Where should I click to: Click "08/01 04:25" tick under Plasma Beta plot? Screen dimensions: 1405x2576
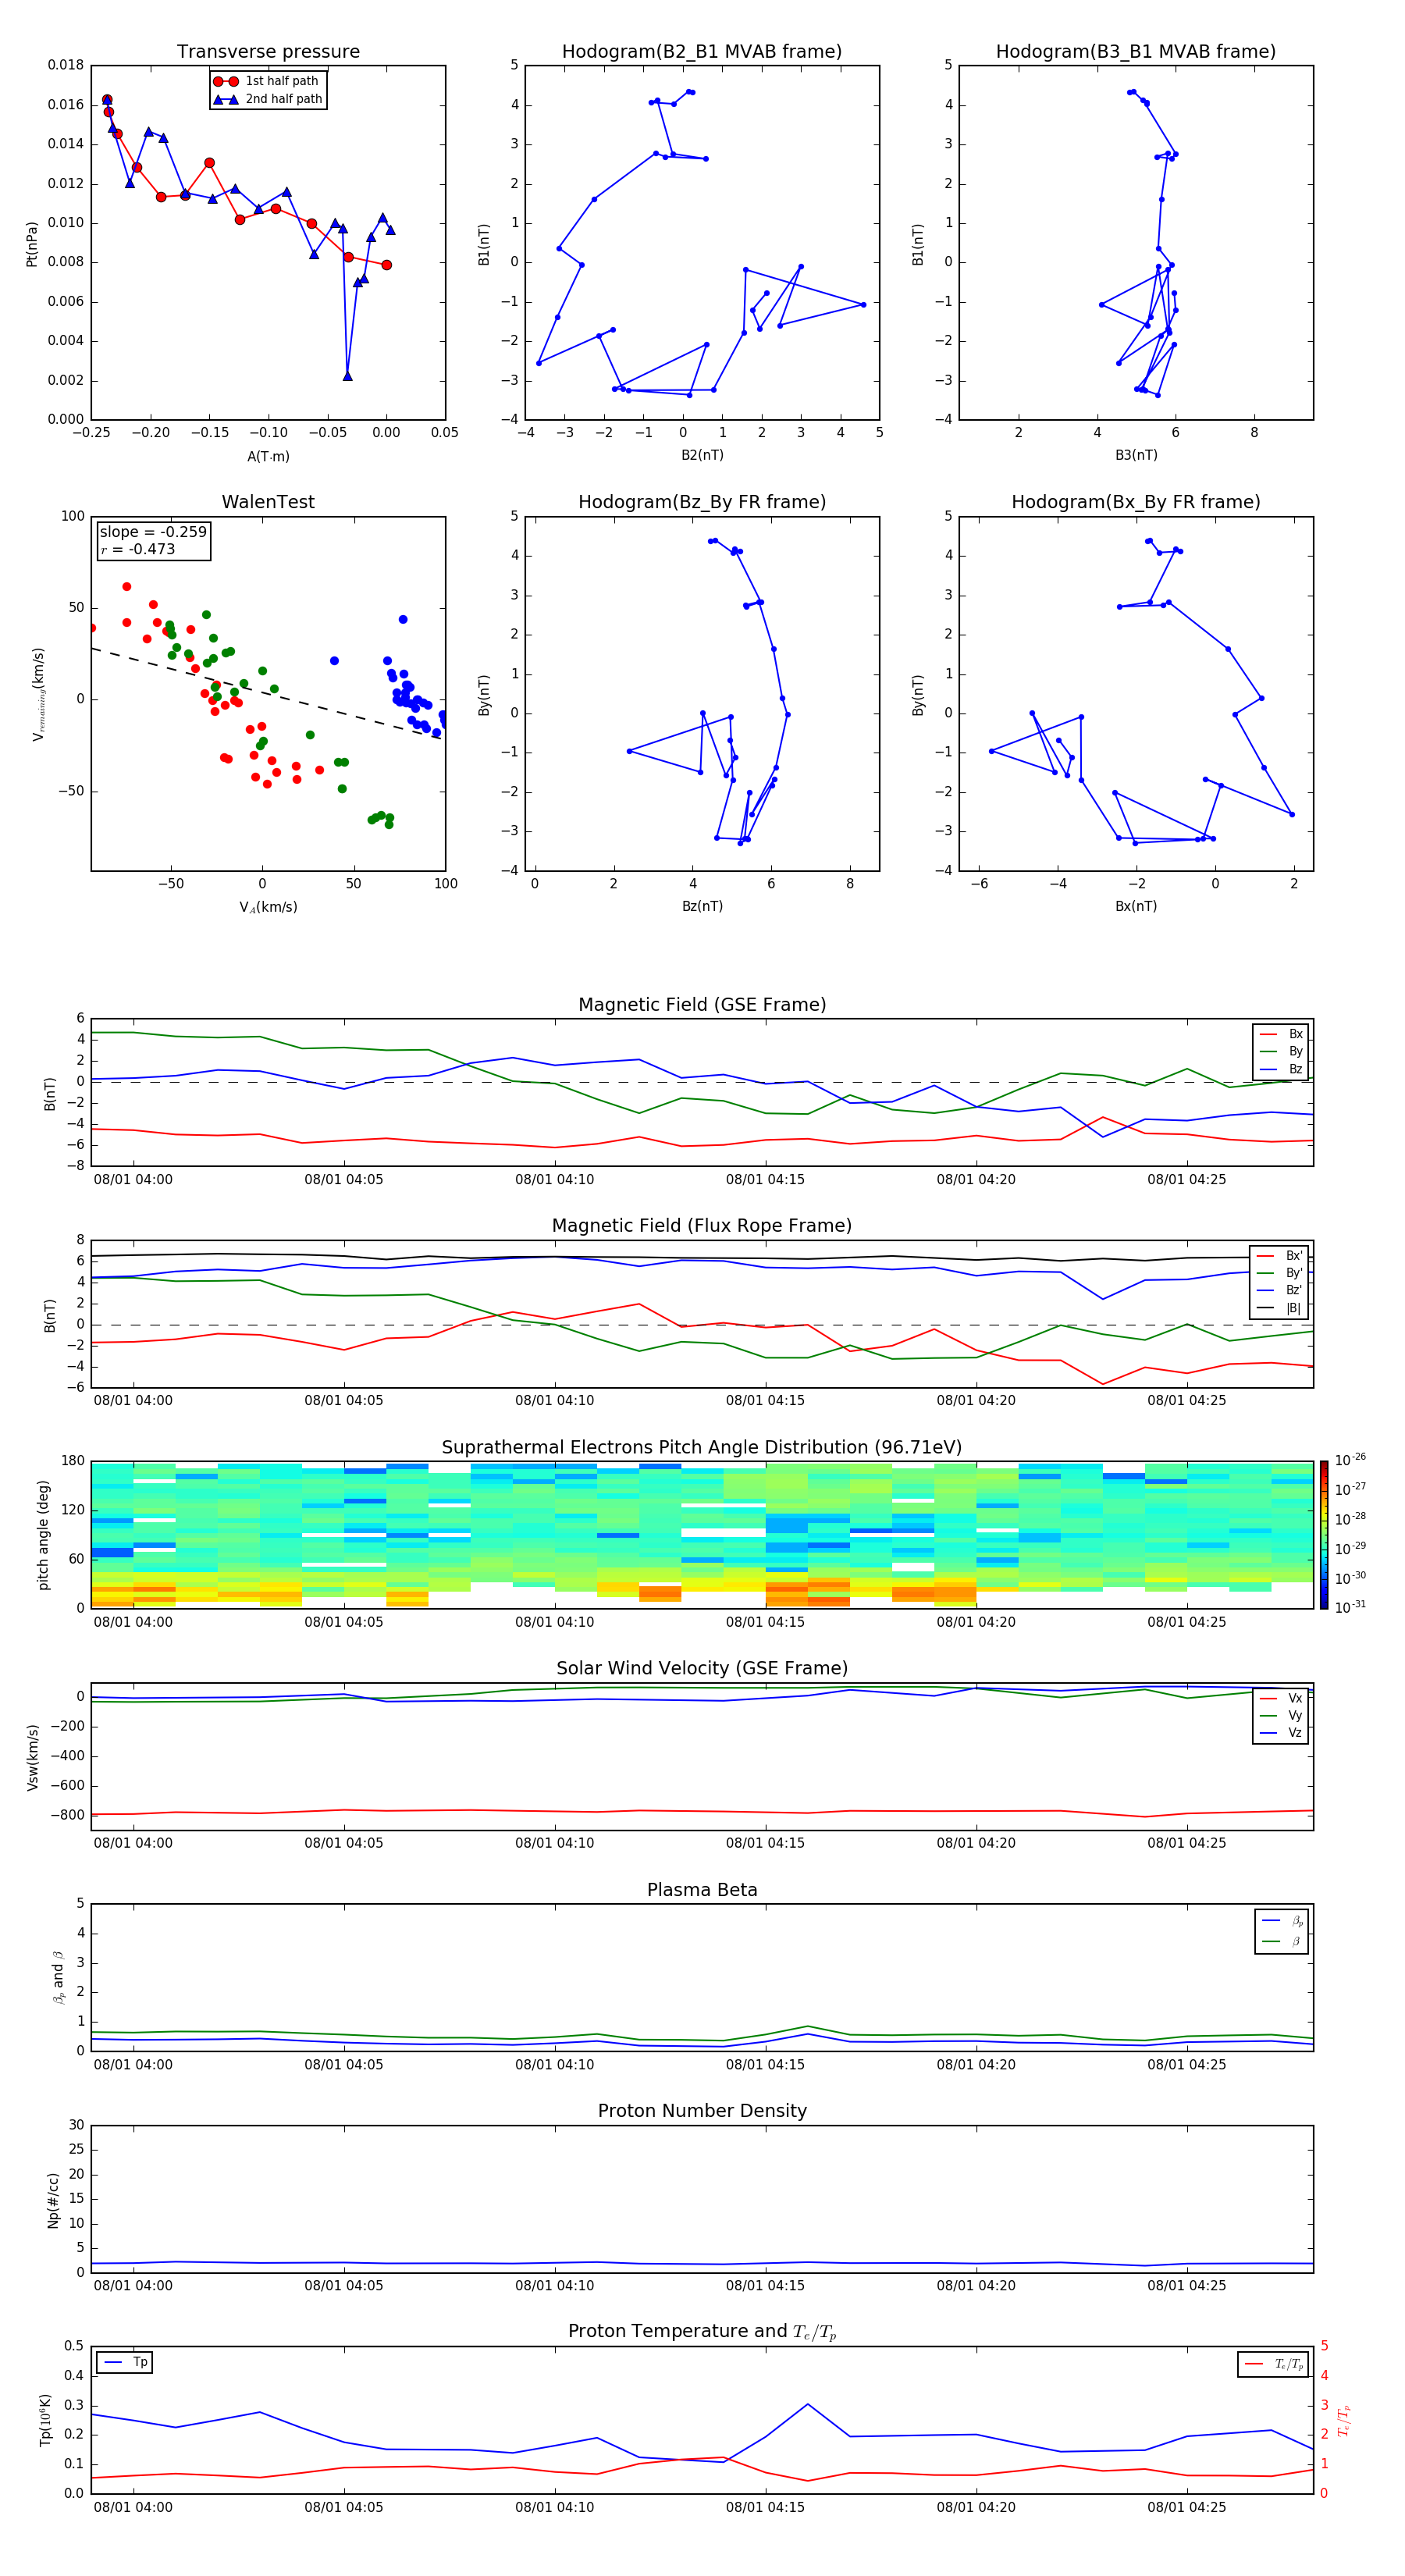pyautogui.click(x=1186, y=2064)
